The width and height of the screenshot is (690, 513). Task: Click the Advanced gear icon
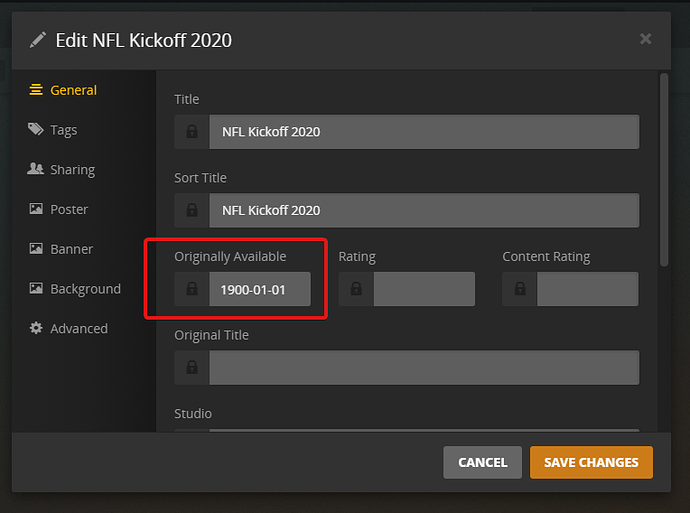click(x=36, y=328)
